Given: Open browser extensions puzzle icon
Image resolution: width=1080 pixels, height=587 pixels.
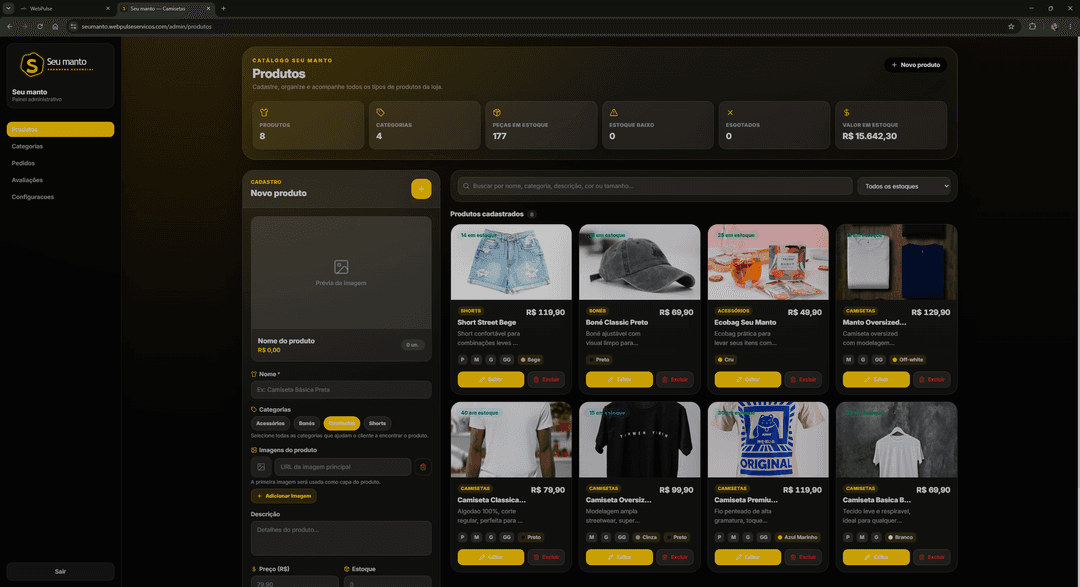Looking at the screenshot, I should [1032, 26].
